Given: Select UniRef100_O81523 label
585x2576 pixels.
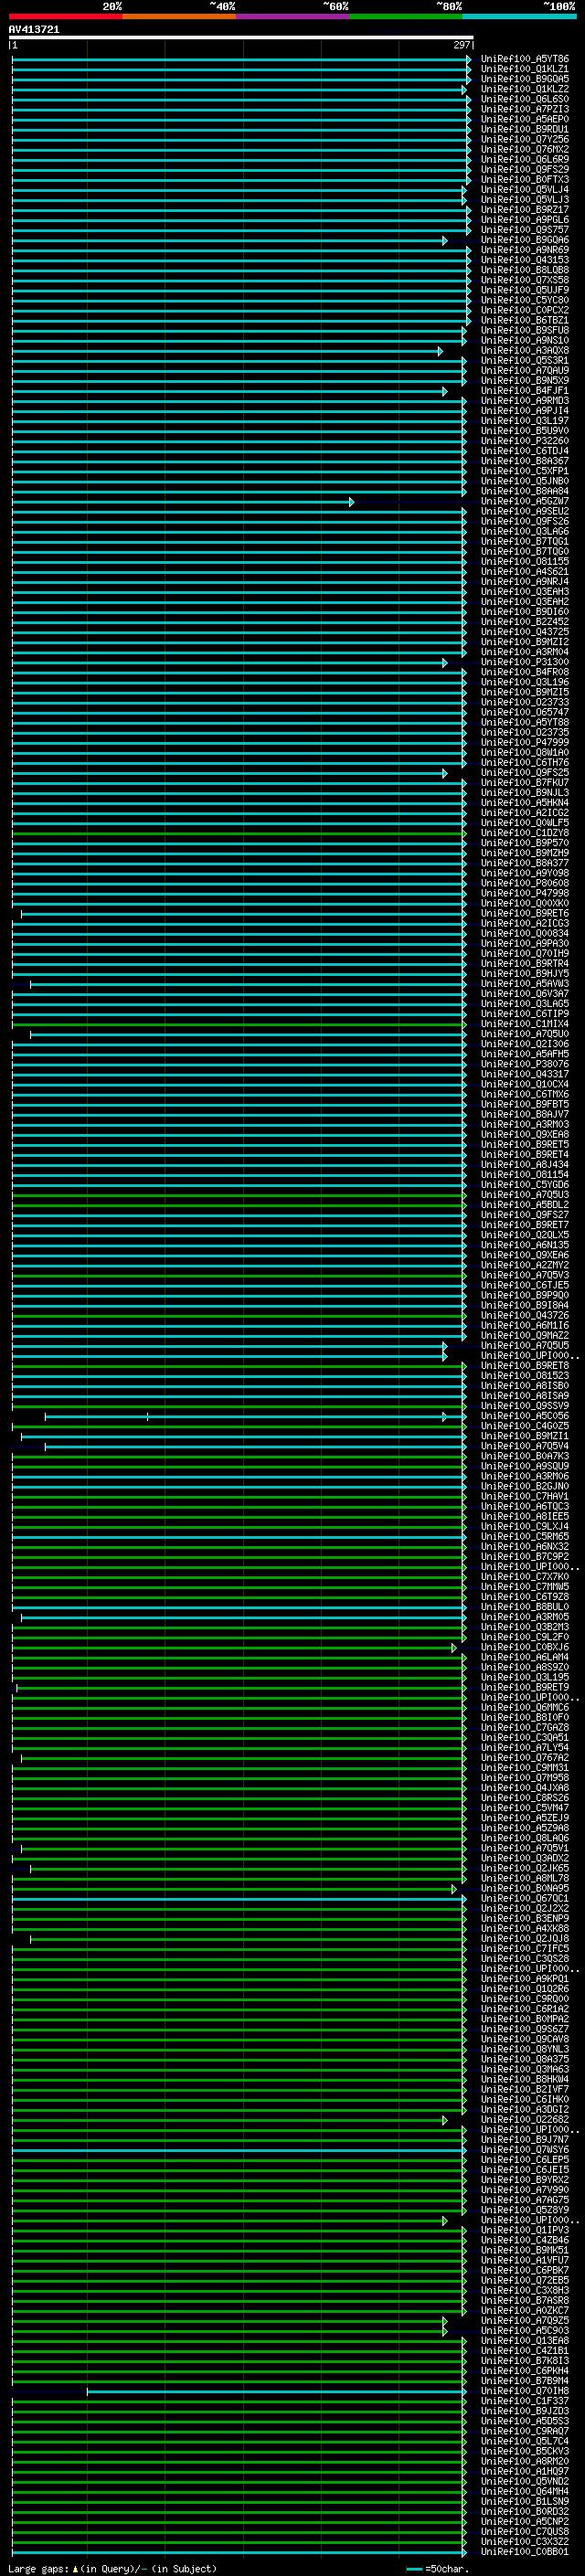Looking at the screenshot, I should pos(525,1376).
